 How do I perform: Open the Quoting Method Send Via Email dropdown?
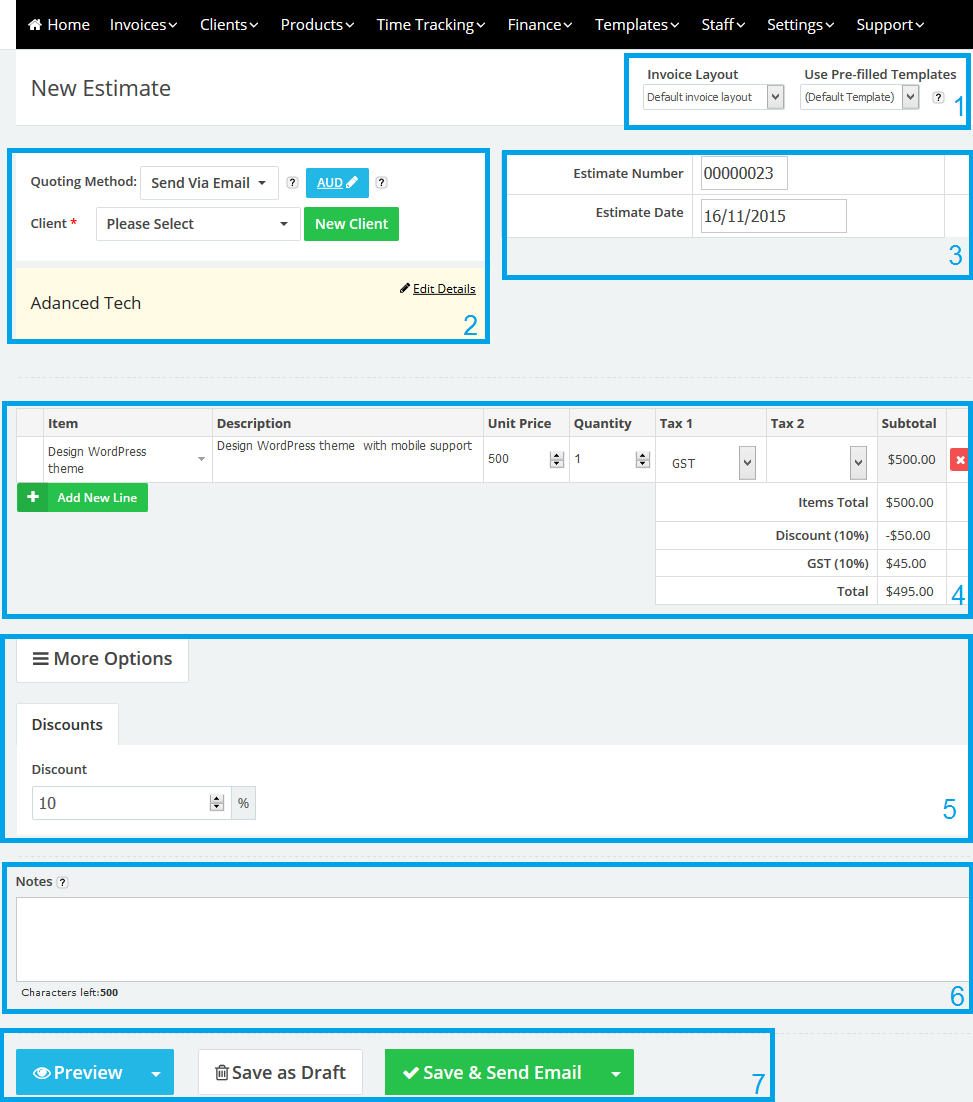209,183
